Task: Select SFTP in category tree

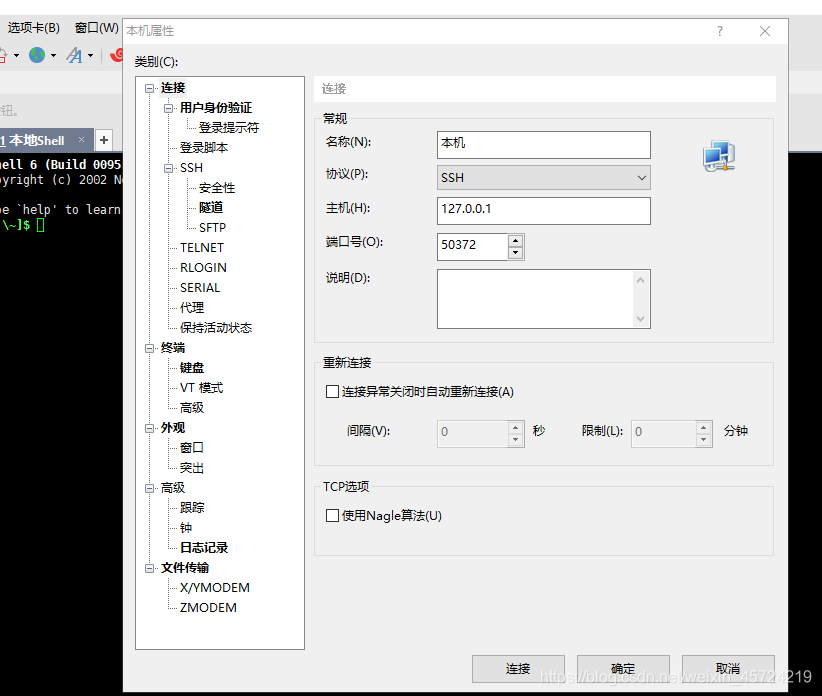Action: click(x=212, y=227)
